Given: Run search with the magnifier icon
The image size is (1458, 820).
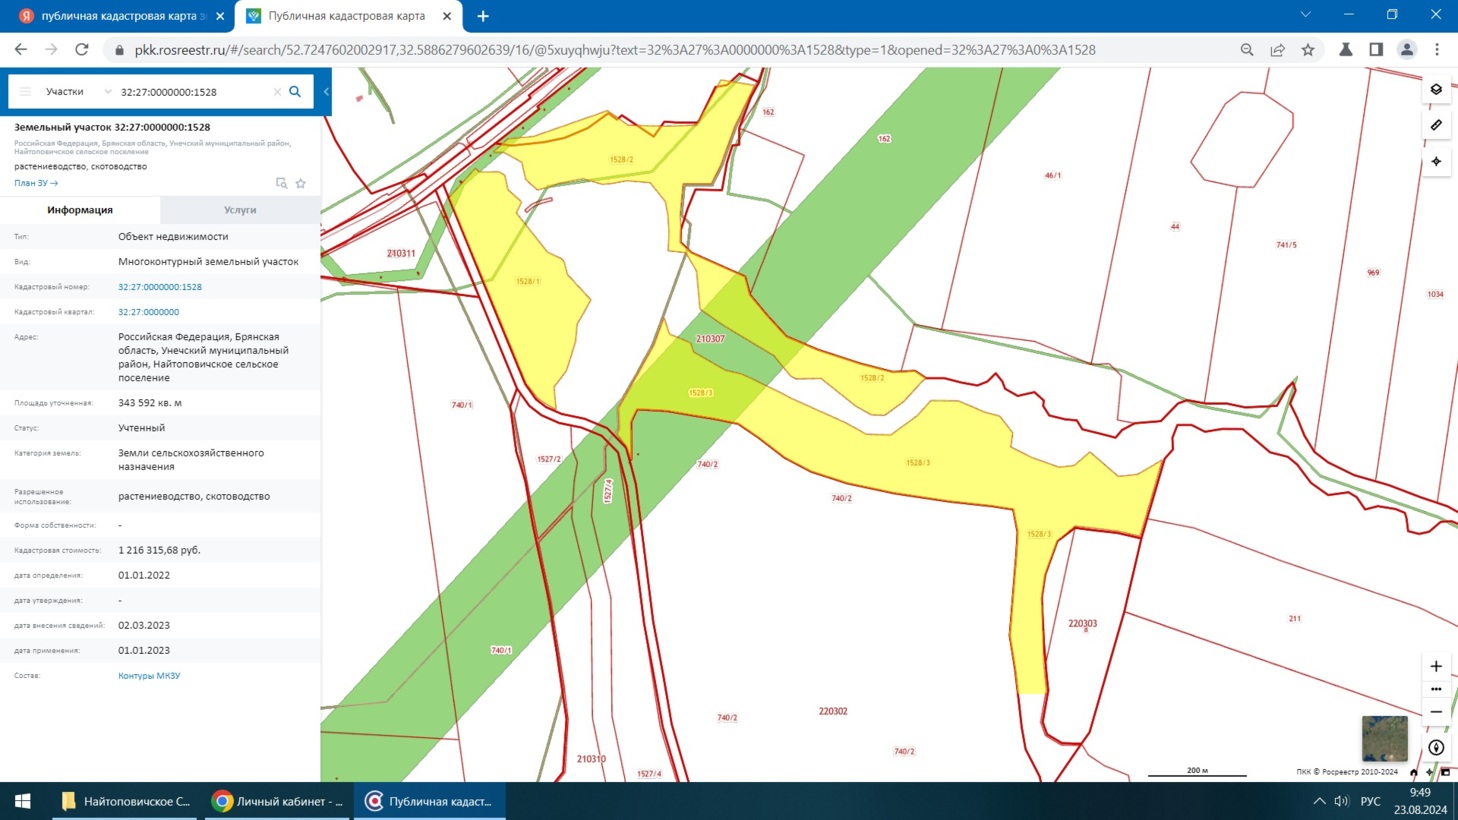Looking at the screenshot, I should coord(295,92).
